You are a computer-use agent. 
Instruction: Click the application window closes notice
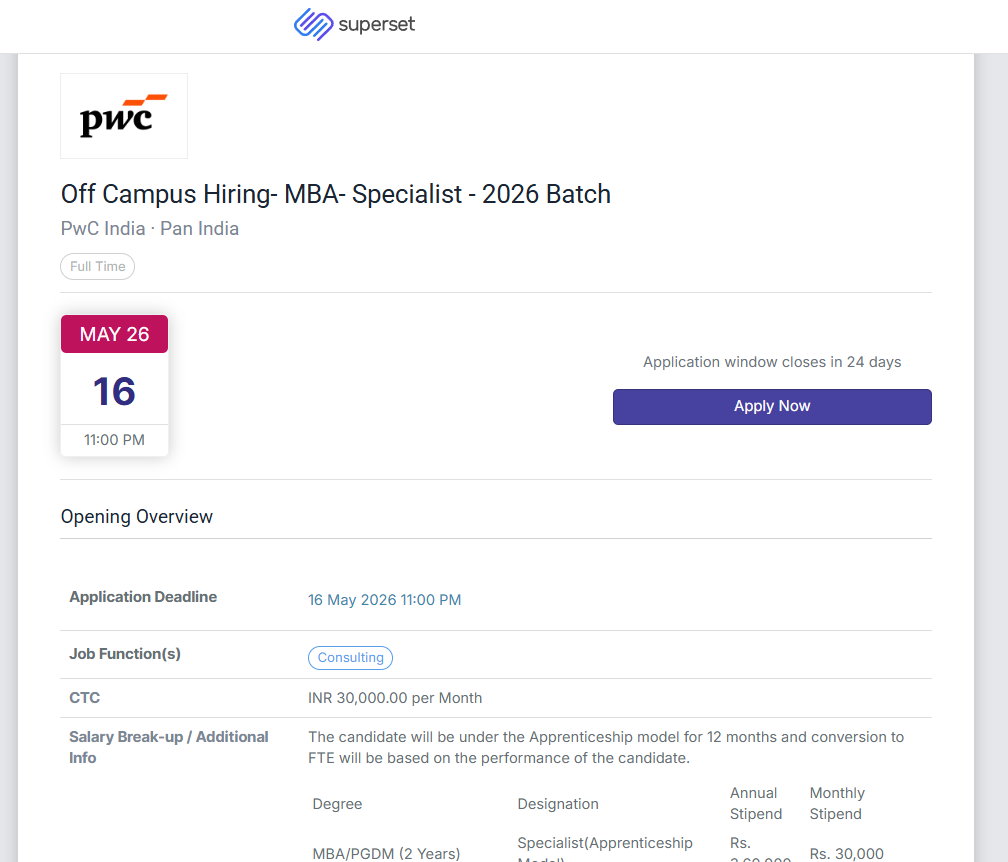coord(772,362)
